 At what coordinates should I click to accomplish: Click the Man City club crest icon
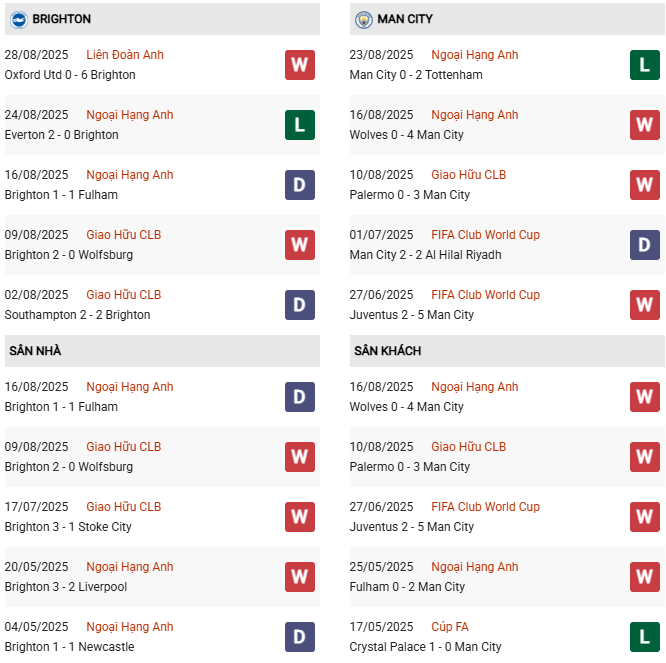click(362, 19)
